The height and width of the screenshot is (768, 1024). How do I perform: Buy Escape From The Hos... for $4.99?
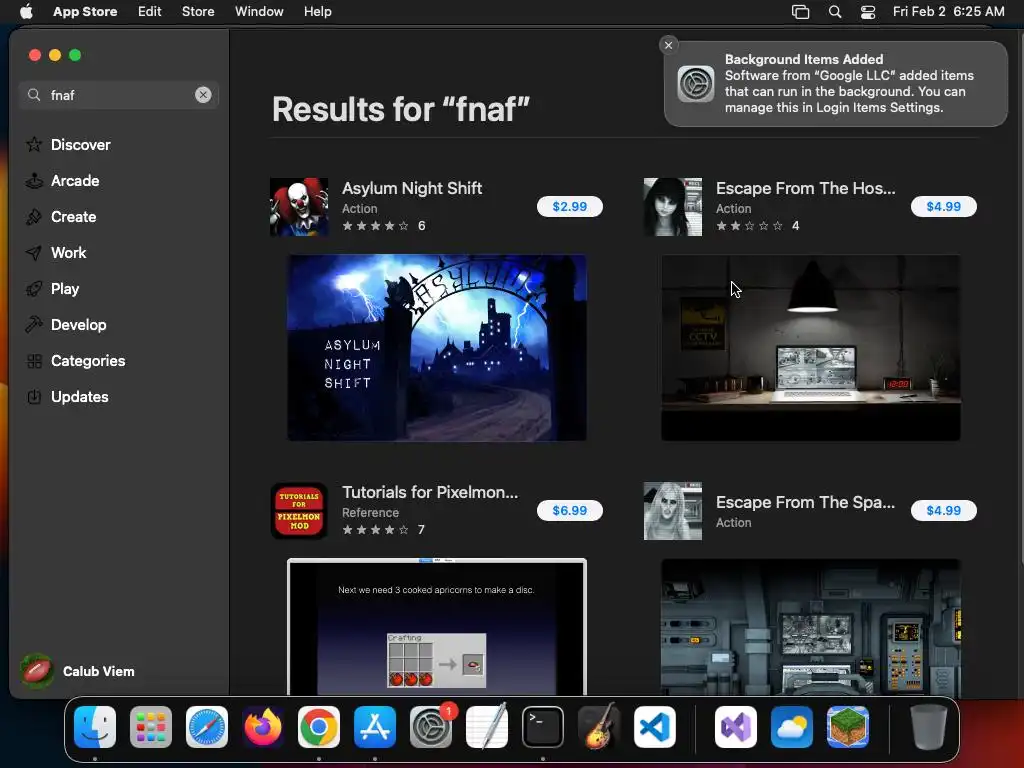(944, 206)
